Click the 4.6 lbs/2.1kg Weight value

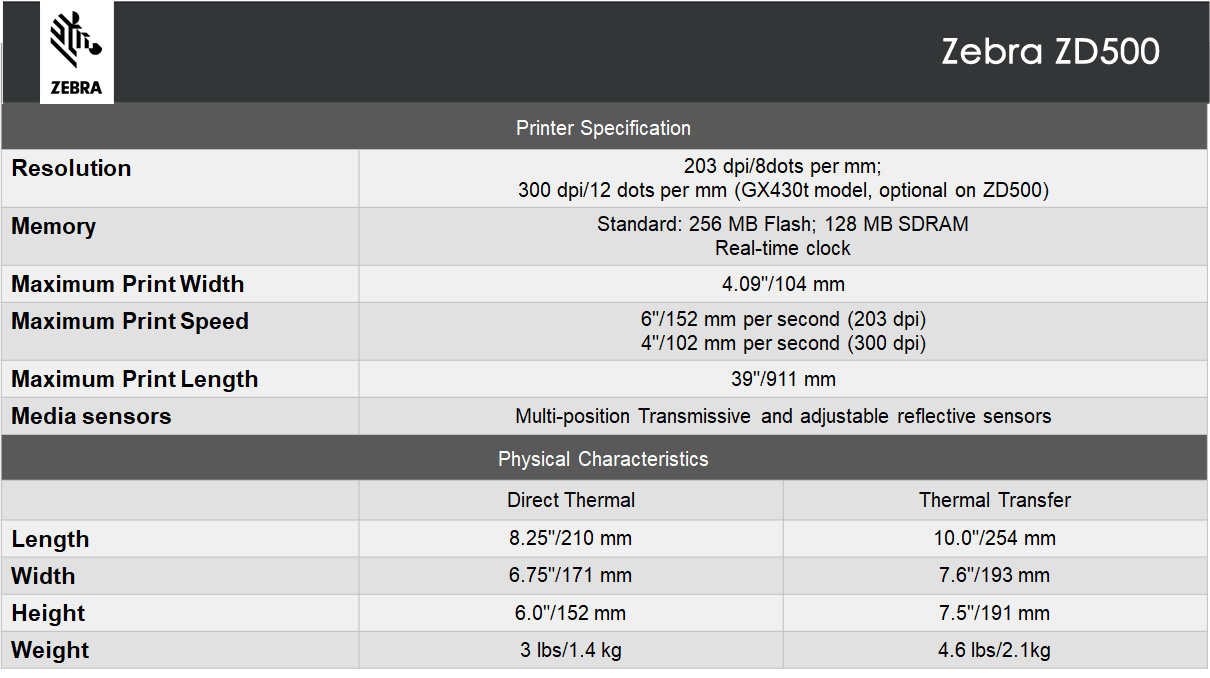995,650
